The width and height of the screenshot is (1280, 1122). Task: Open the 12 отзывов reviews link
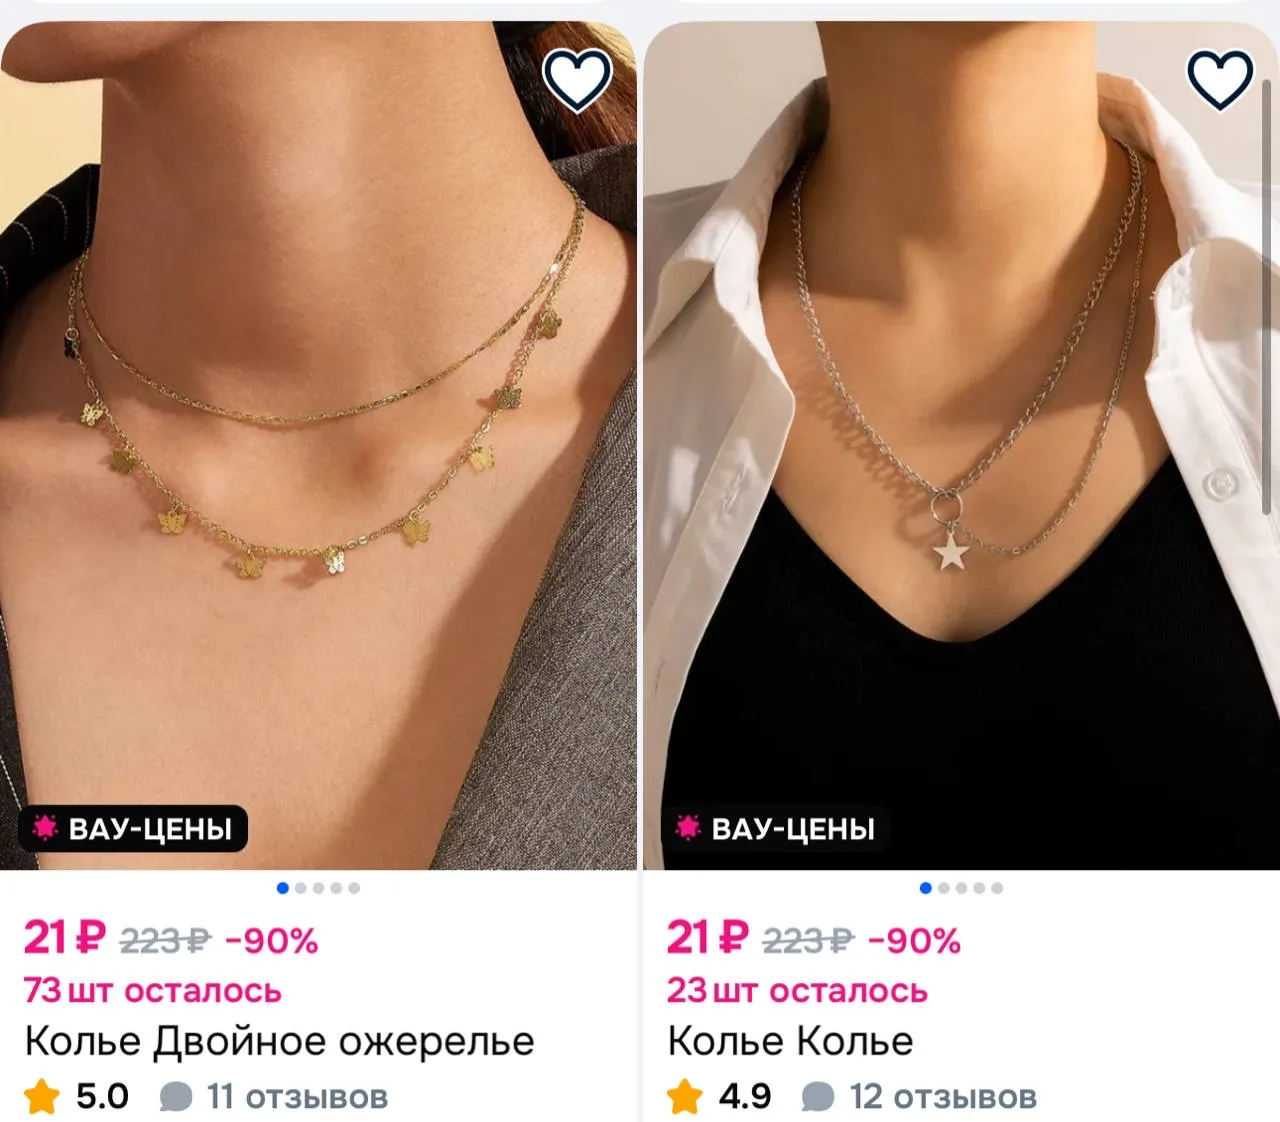pyautogui.click(x=943, y=1097)
